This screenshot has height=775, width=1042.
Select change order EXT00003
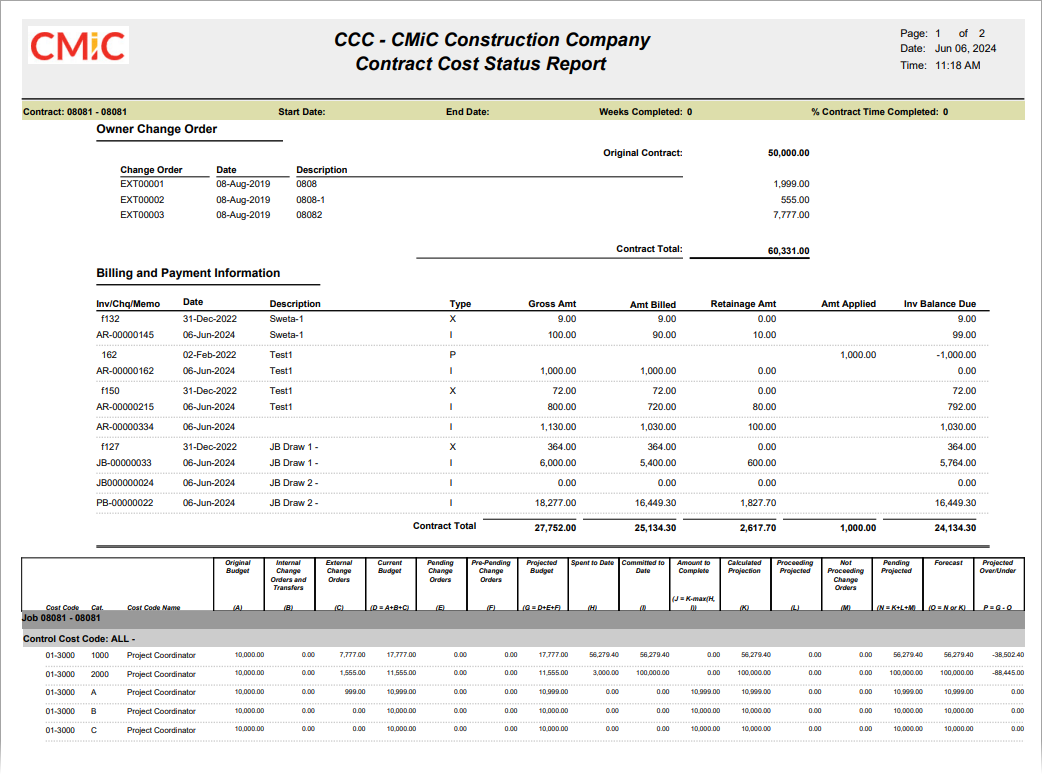click(142, 215)
